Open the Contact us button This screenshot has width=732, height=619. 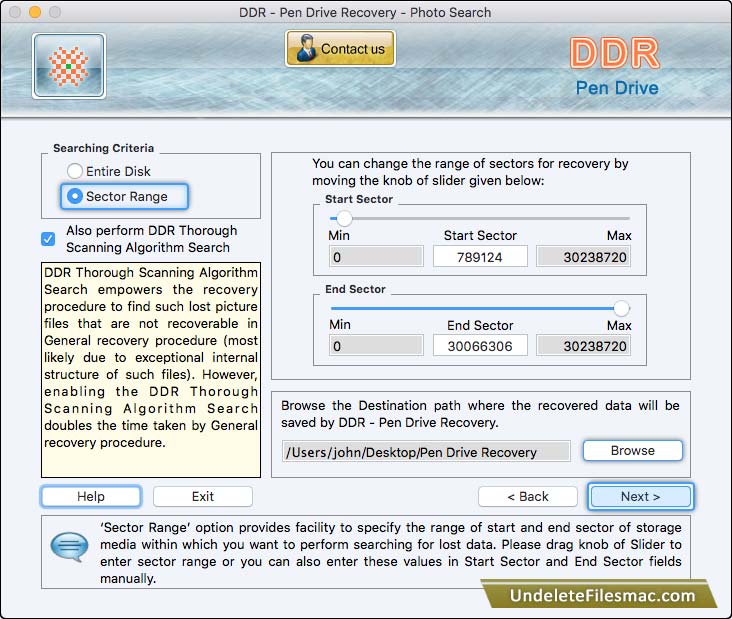coord(340,49)
